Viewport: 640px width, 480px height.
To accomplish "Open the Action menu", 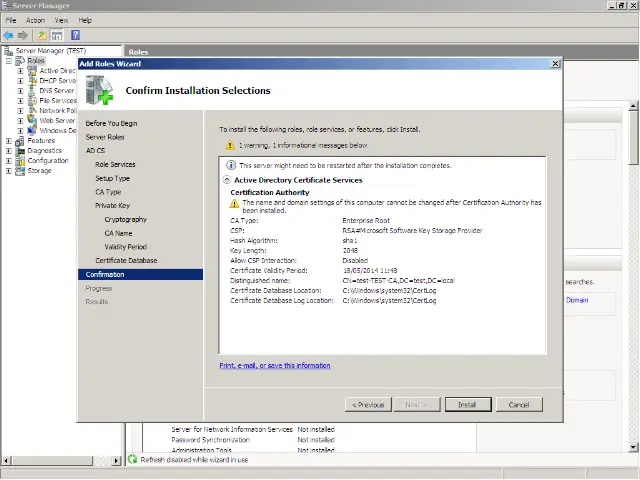I will [36, 20].
